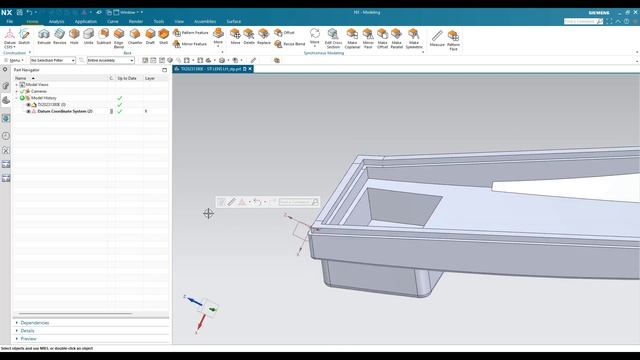
Task: Select the Replace Face tool
Action: click(x=264, y=36)
